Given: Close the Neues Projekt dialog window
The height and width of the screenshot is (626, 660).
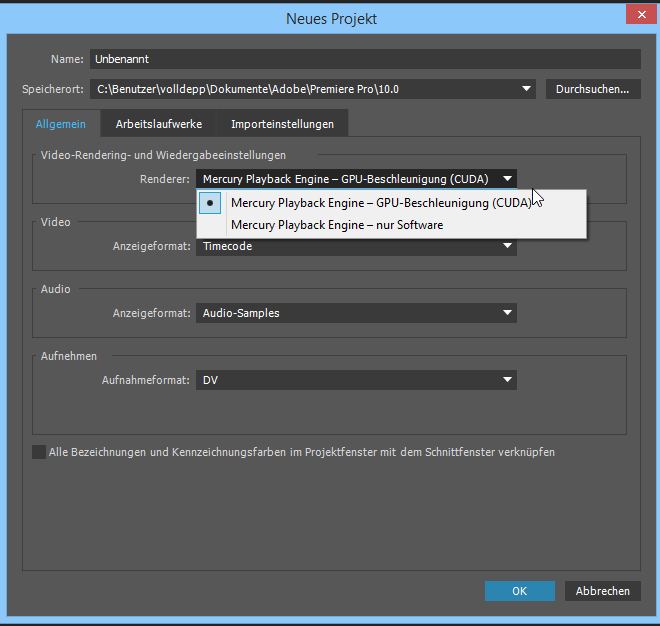Looking at the screenshot, I should tap(641, 15).
